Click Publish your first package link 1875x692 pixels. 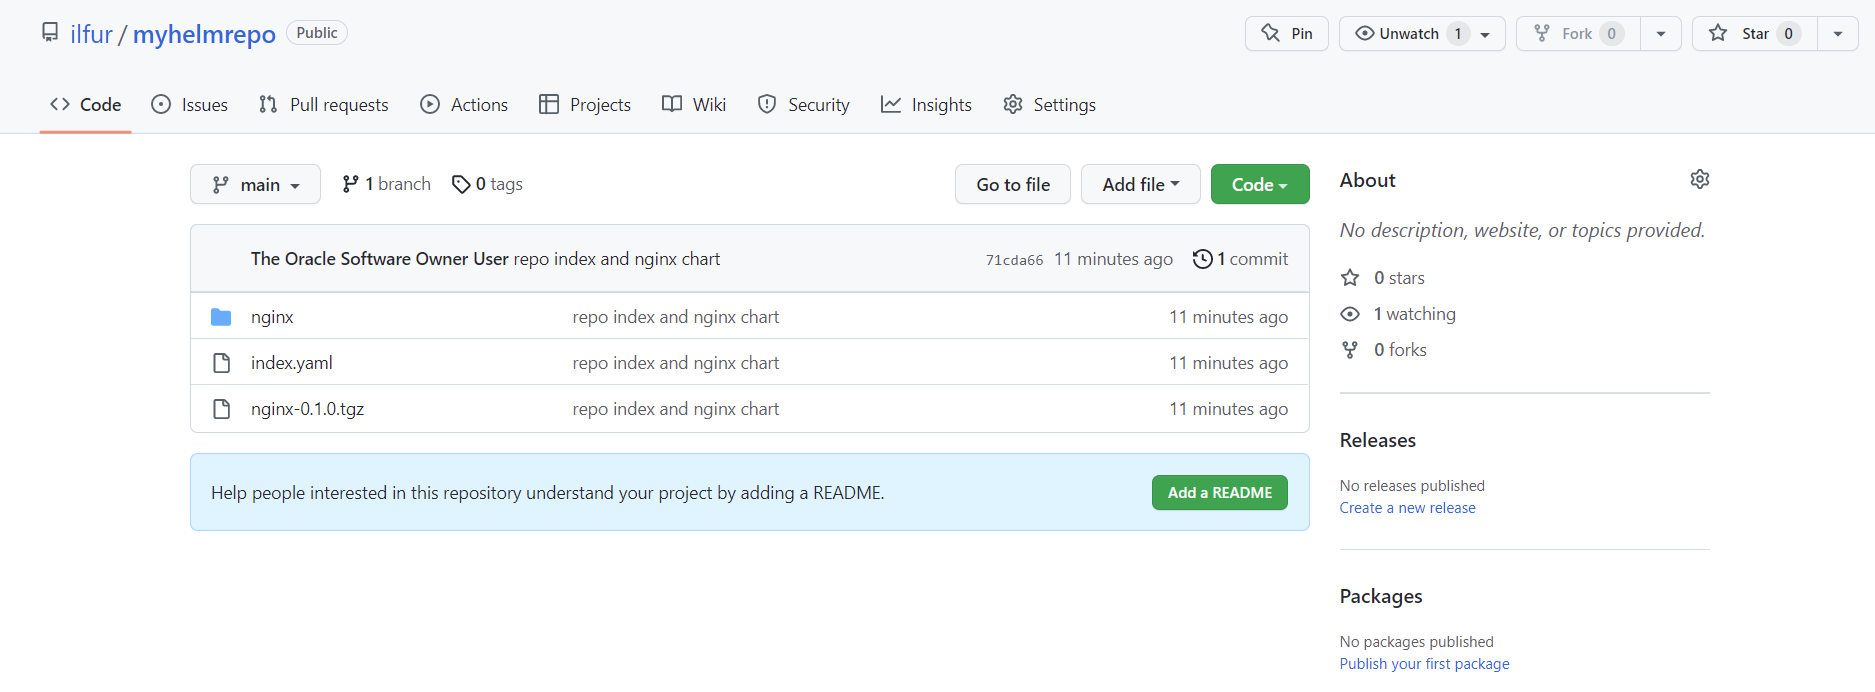1425,664
